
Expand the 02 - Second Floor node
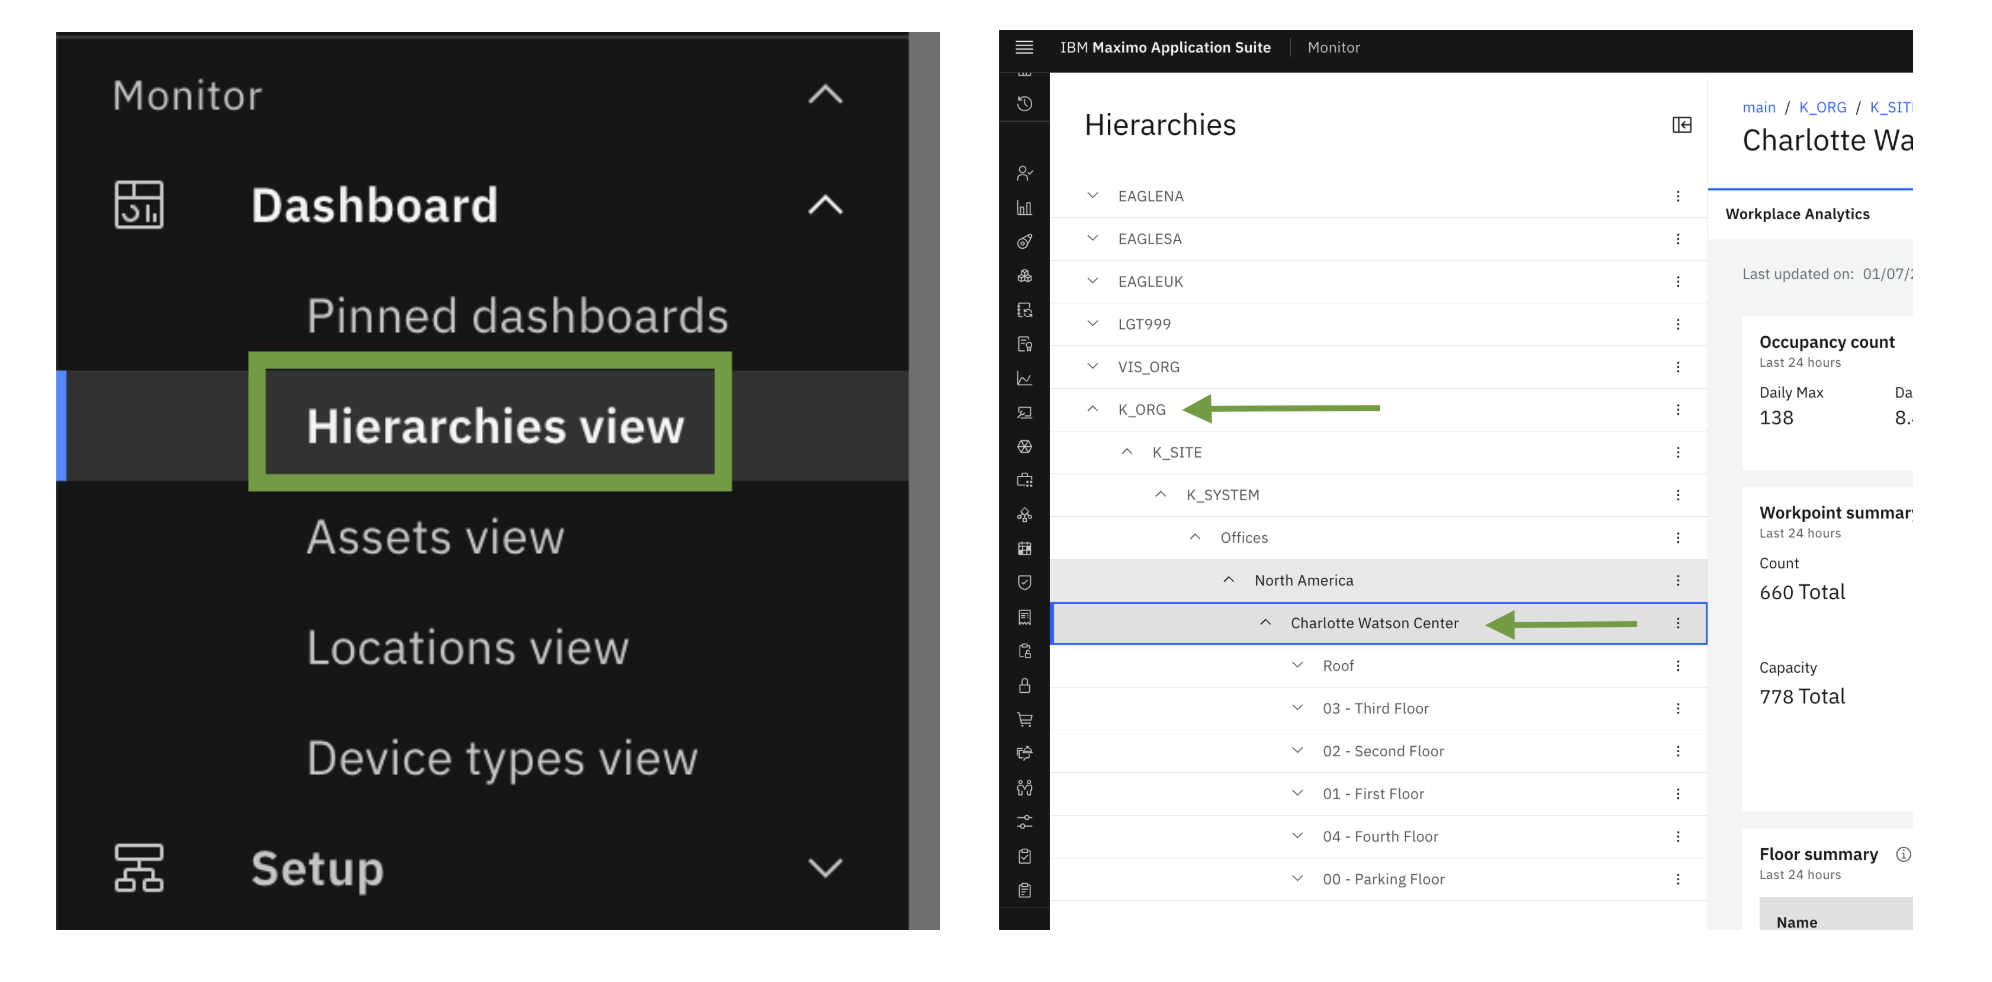coord(1297,750)
